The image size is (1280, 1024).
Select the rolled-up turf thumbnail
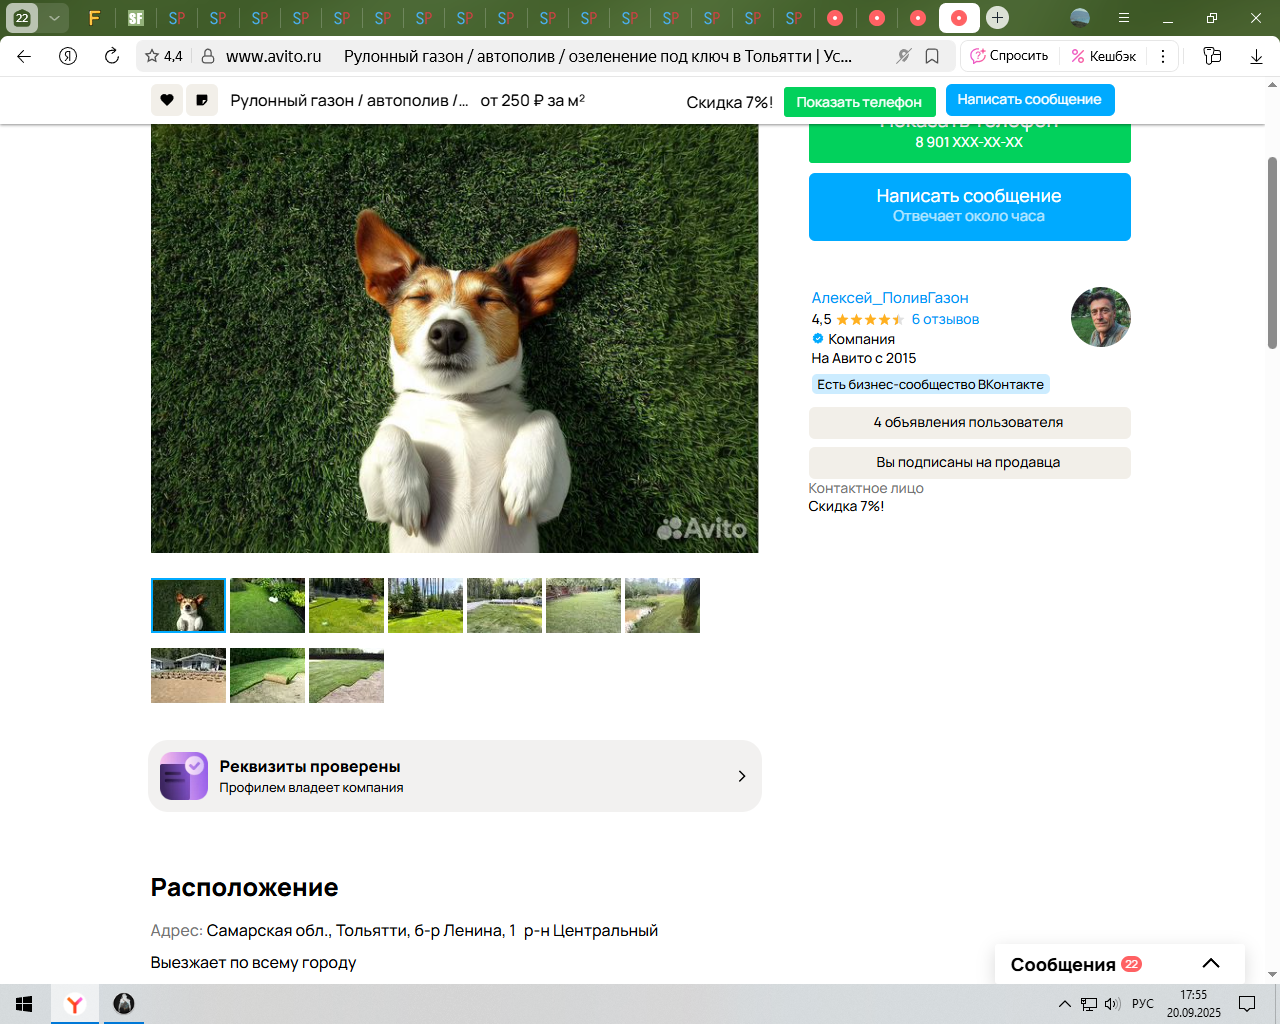(x=267, y=675)
